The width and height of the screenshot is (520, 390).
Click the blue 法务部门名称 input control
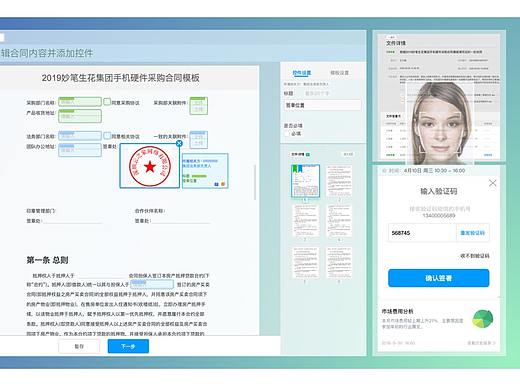click(x=80, y=136)
